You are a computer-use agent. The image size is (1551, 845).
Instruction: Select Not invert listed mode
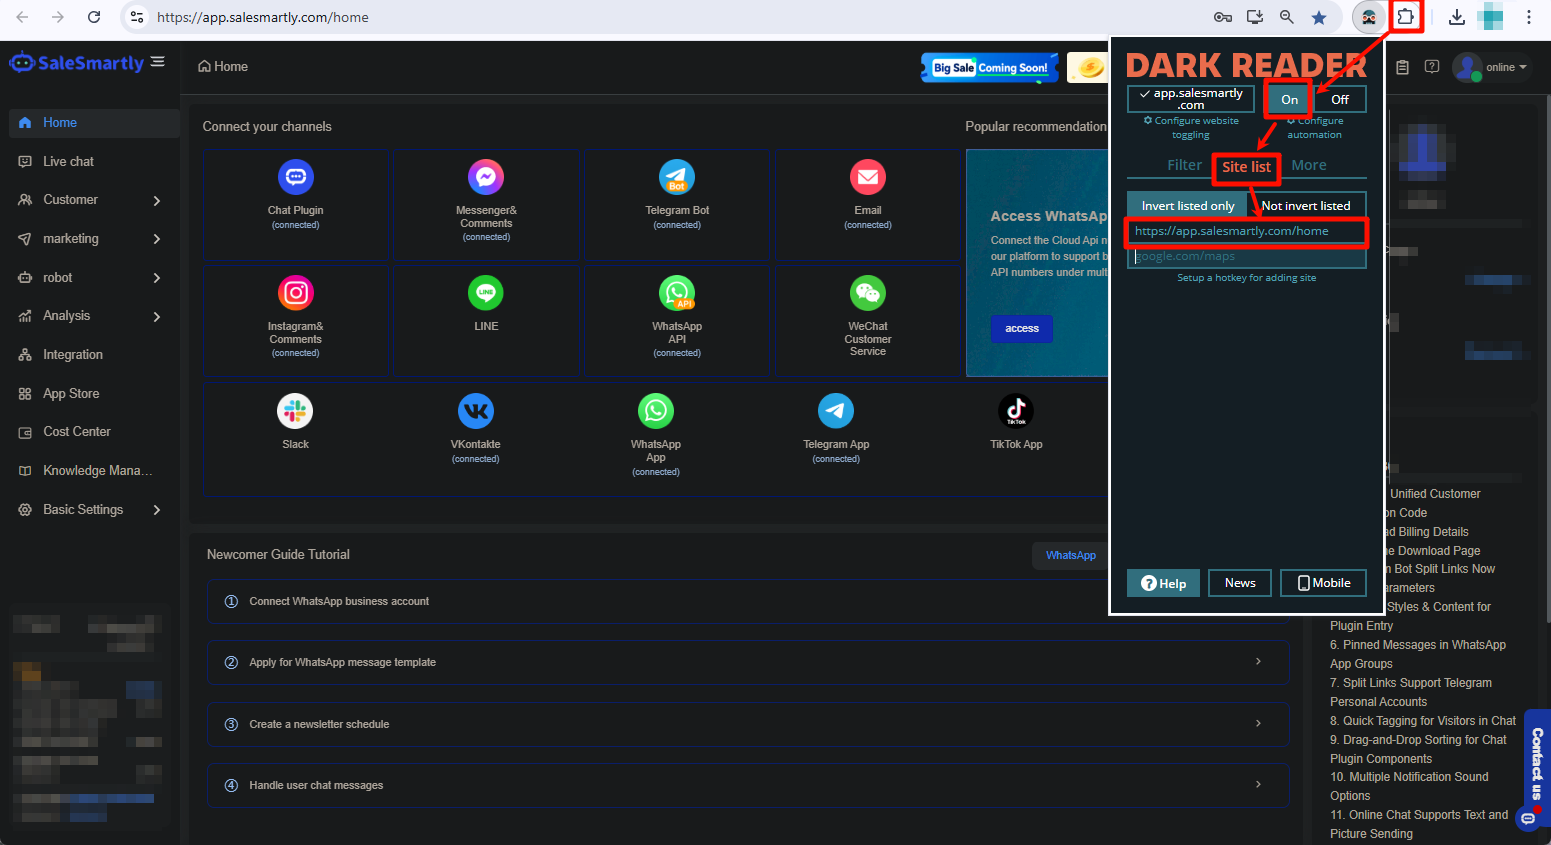coord(1307,205)
